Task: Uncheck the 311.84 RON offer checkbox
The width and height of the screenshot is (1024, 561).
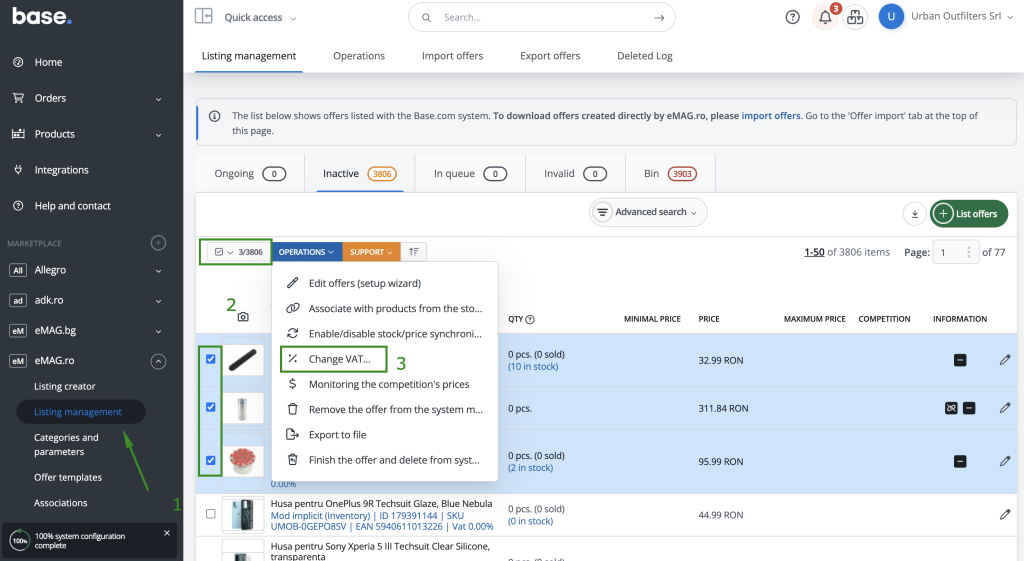Action: coord(210,407)
